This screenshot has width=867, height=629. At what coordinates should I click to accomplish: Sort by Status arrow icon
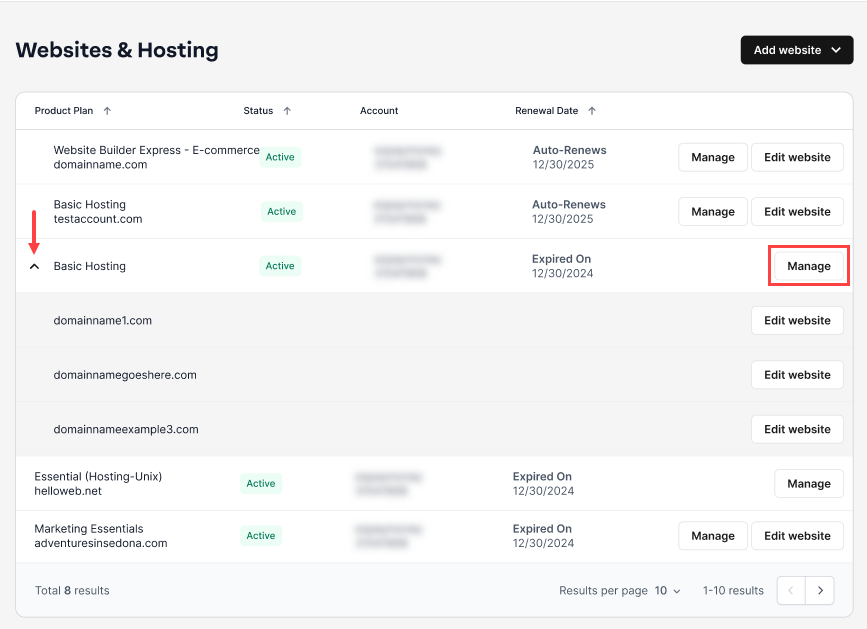(x=287, y=111)
